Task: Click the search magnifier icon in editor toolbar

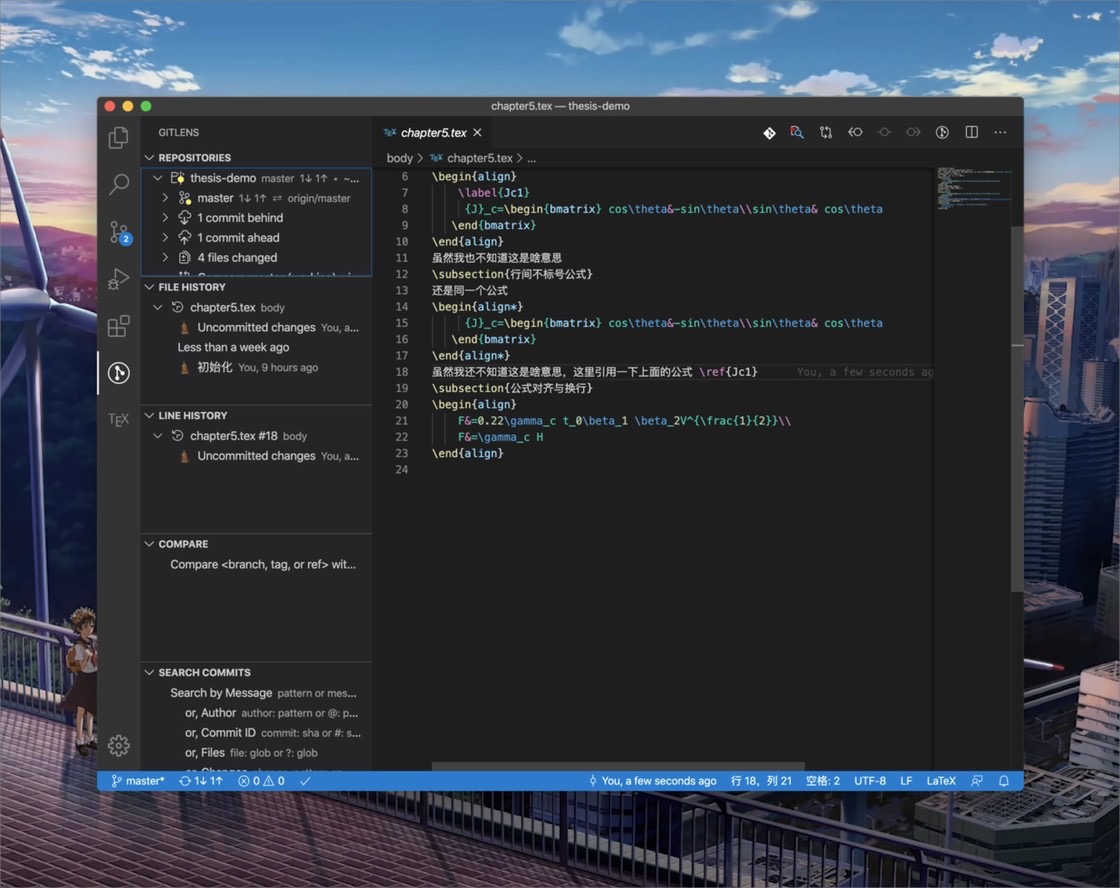Action: pyautogui.click(x=796, y=132)
